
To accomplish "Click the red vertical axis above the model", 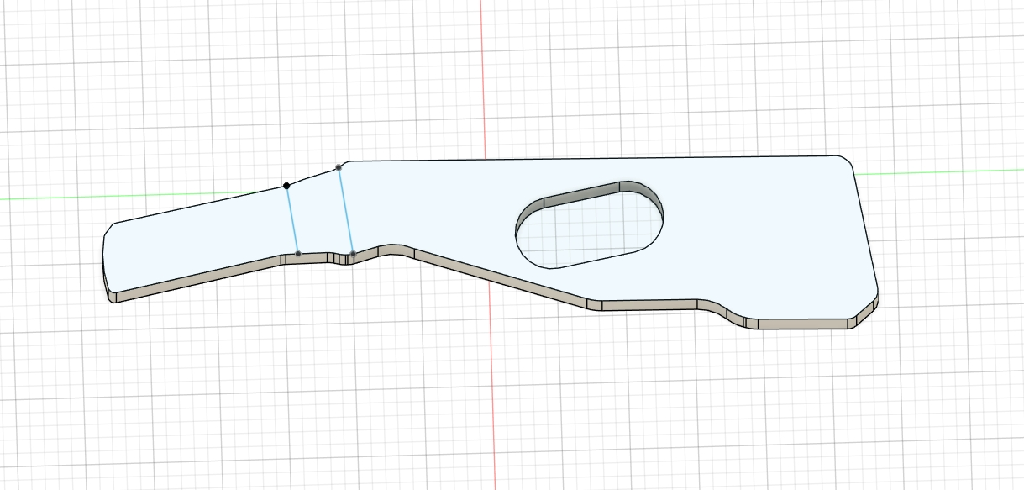I will 483,80.
